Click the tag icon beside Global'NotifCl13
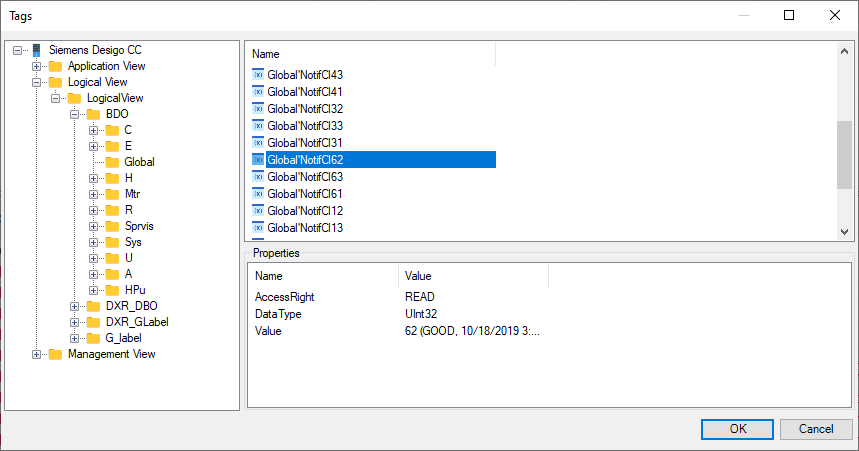 click(258, 227)
